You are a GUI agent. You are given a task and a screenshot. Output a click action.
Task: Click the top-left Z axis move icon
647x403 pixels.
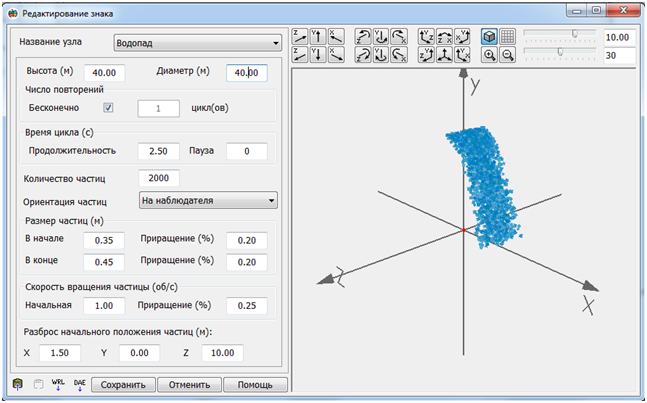299,36
